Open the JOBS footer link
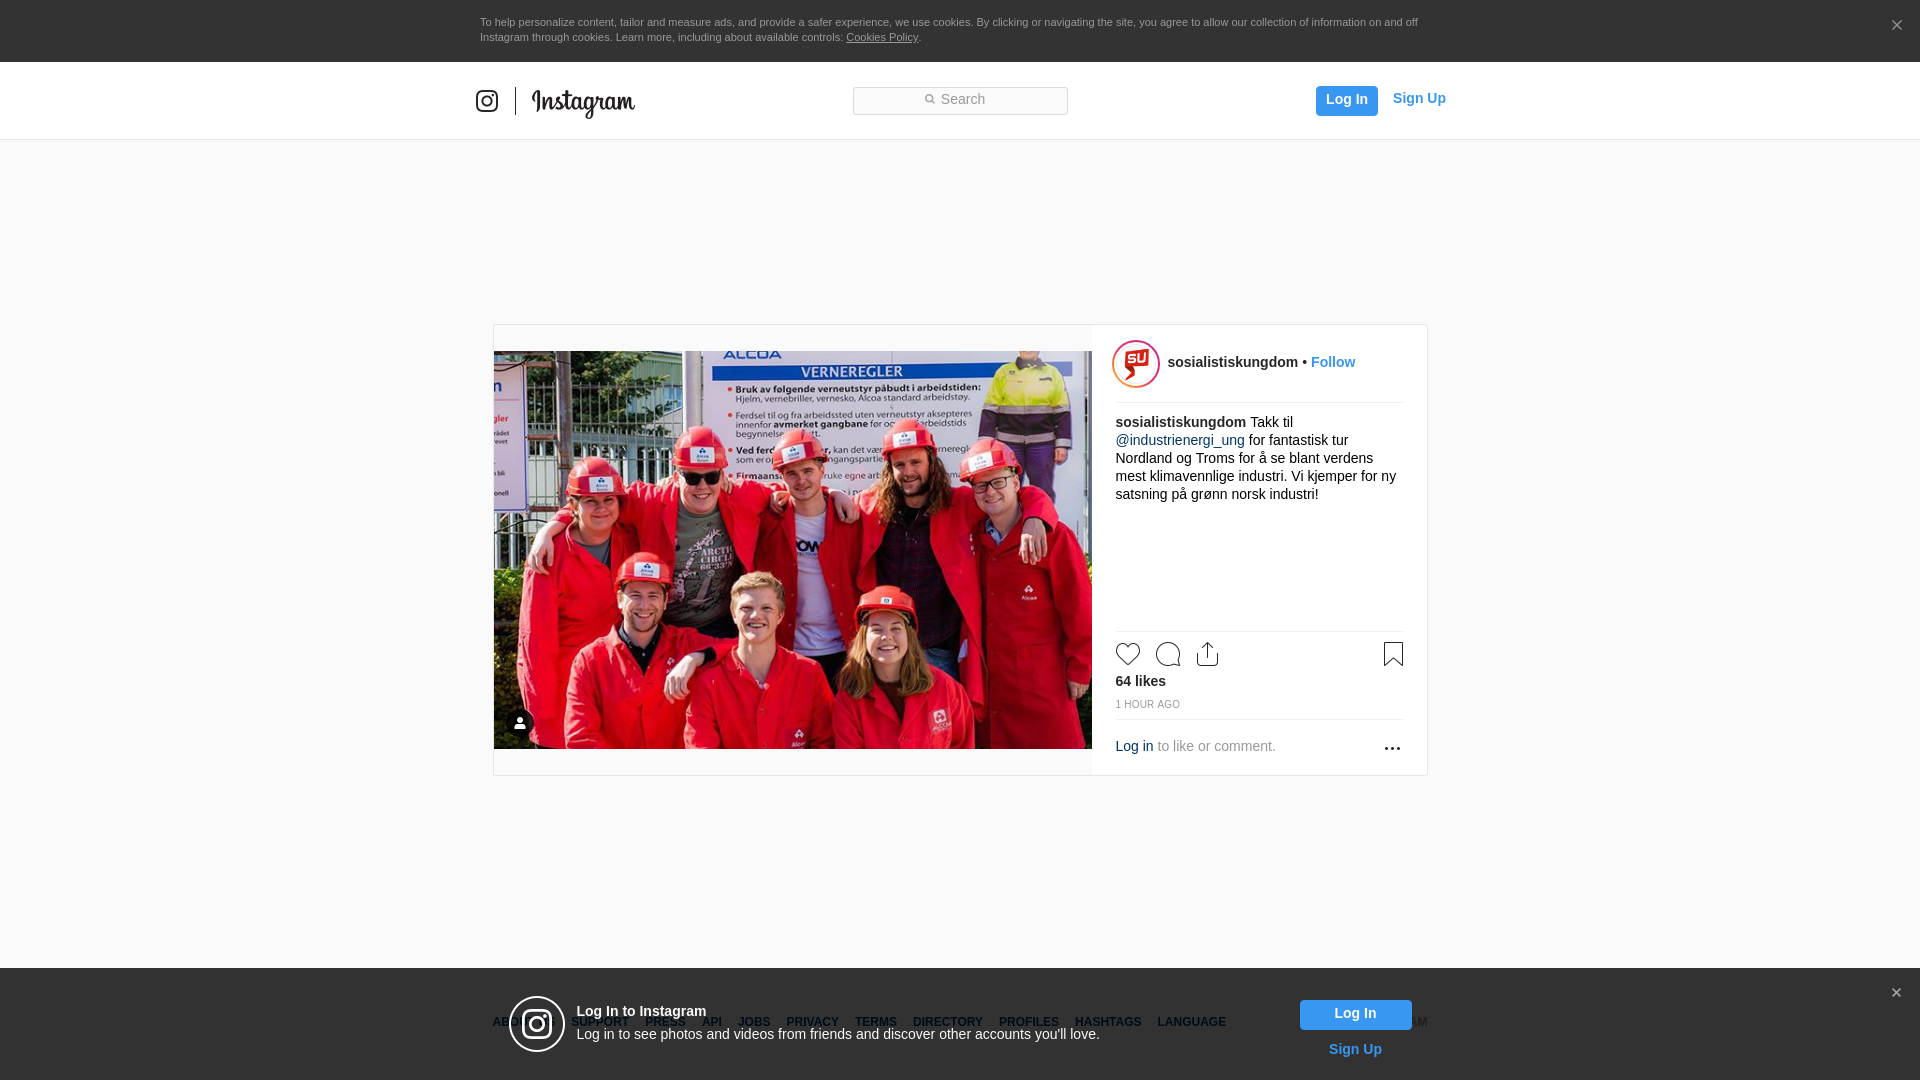Screen dimensions: 1920x1080 coord(754,1022)
